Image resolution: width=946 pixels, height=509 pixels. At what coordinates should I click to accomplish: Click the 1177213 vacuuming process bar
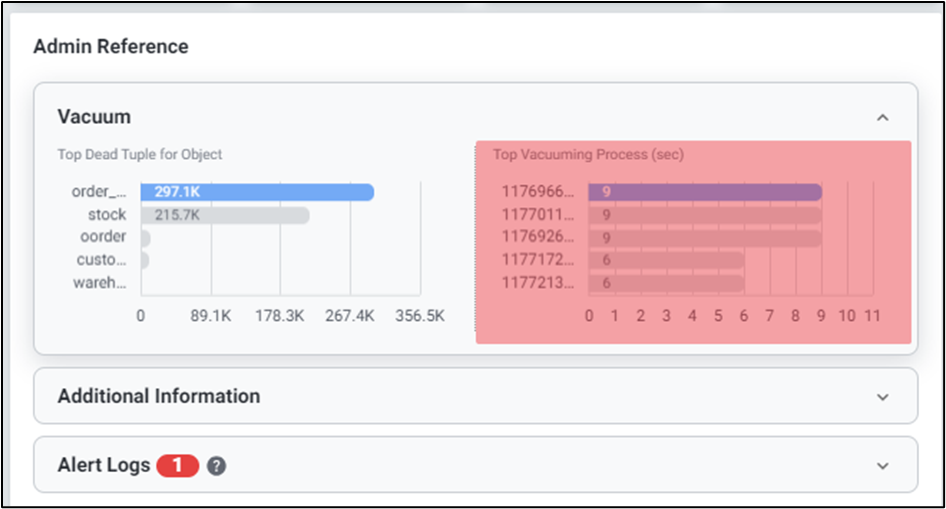pyautogui.click(x=666, y=283)
